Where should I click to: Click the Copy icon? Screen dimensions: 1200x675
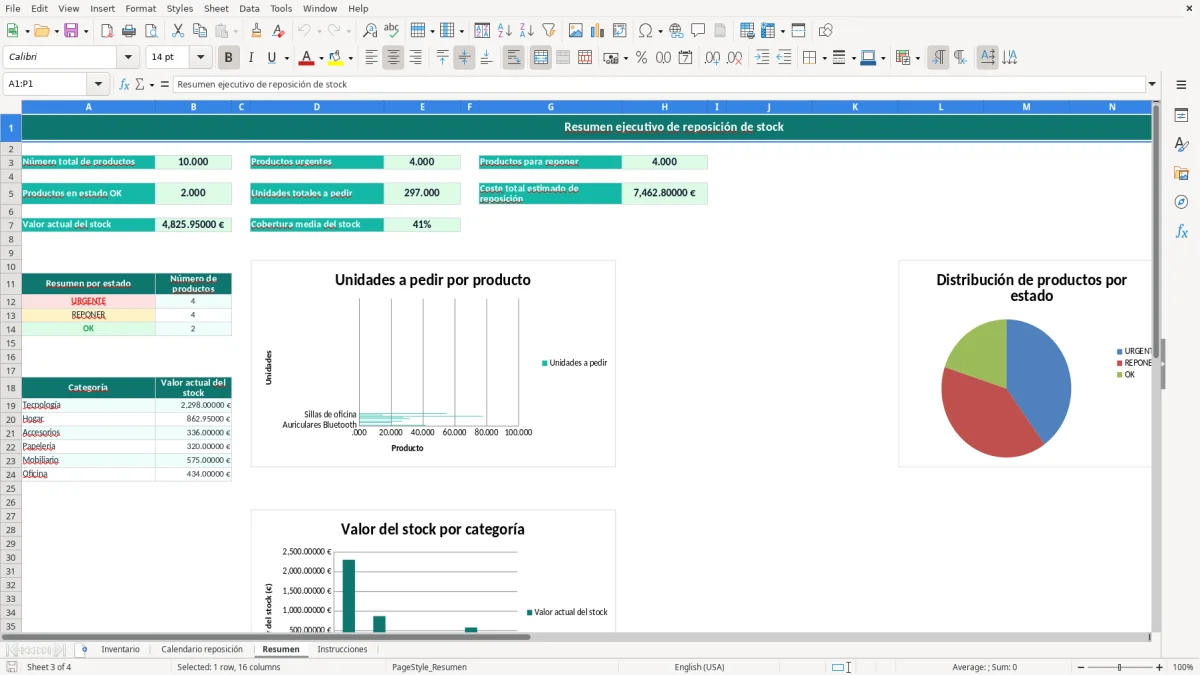(x=200, y=31)
